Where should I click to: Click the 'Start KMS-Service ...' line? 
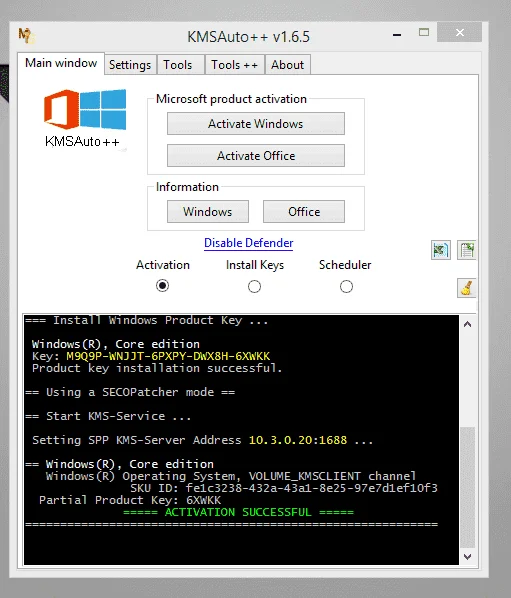tap(108, 416)
